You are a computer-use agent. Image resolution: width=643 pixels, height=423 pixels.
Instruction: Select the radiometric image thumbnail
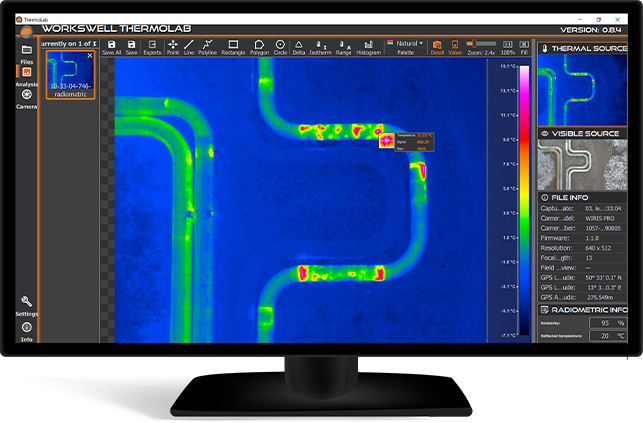pyautogui.click(x=70, y=75)
